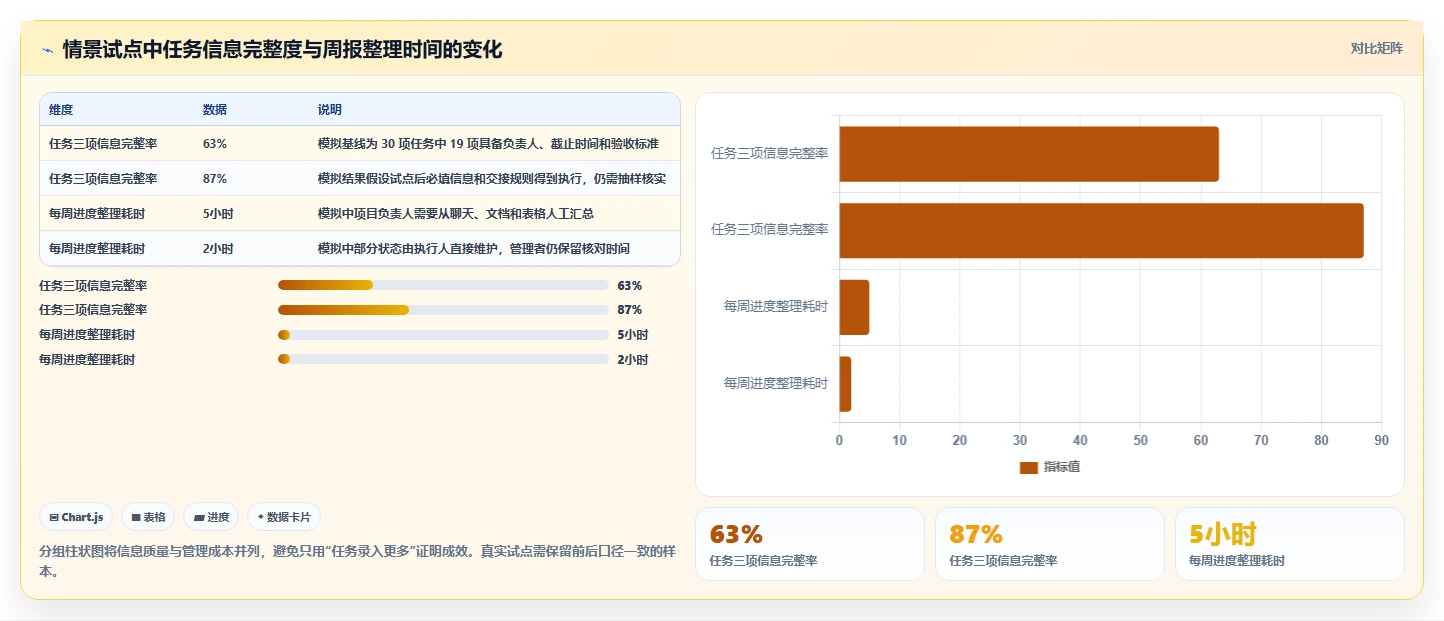
Task: Click the 2小时 value beside the progress bar
Action: [x=633, y=359]
